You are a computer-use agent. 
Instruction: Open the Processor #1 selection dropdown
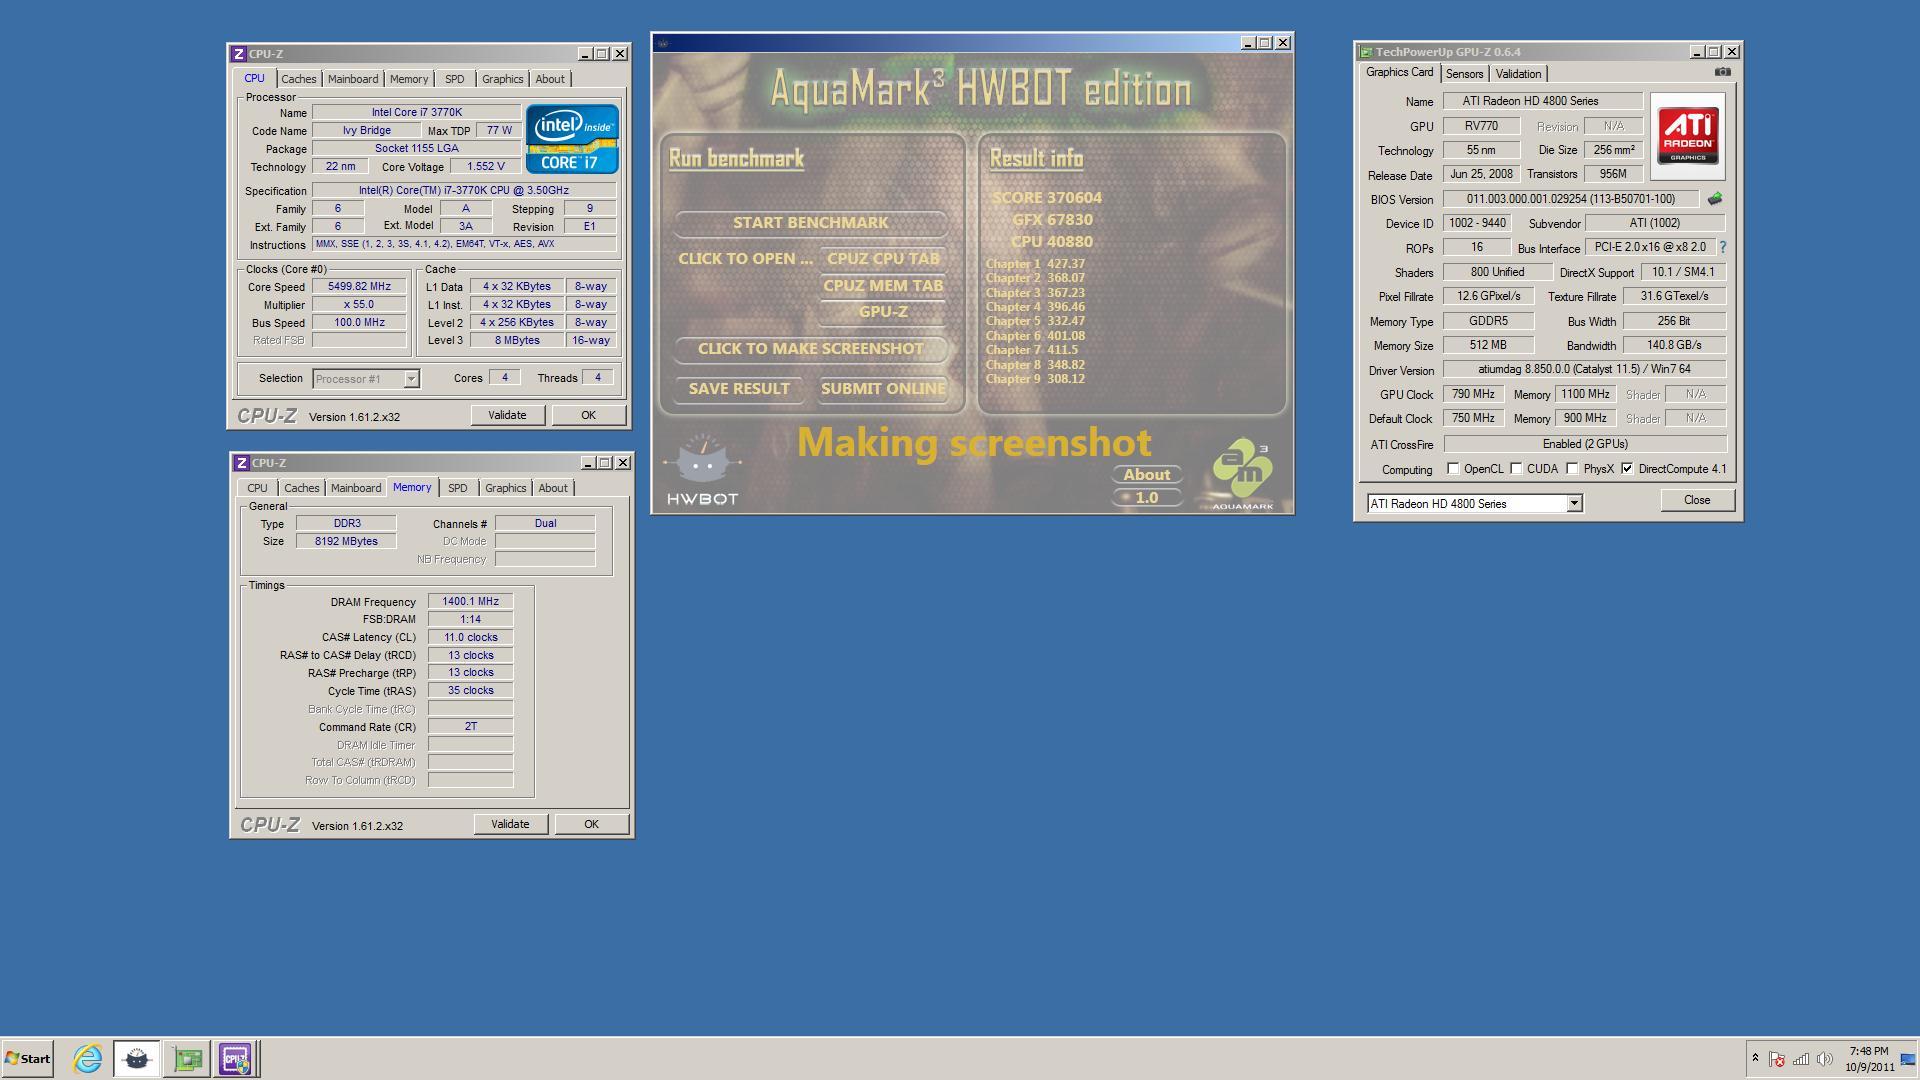[411, 379]
